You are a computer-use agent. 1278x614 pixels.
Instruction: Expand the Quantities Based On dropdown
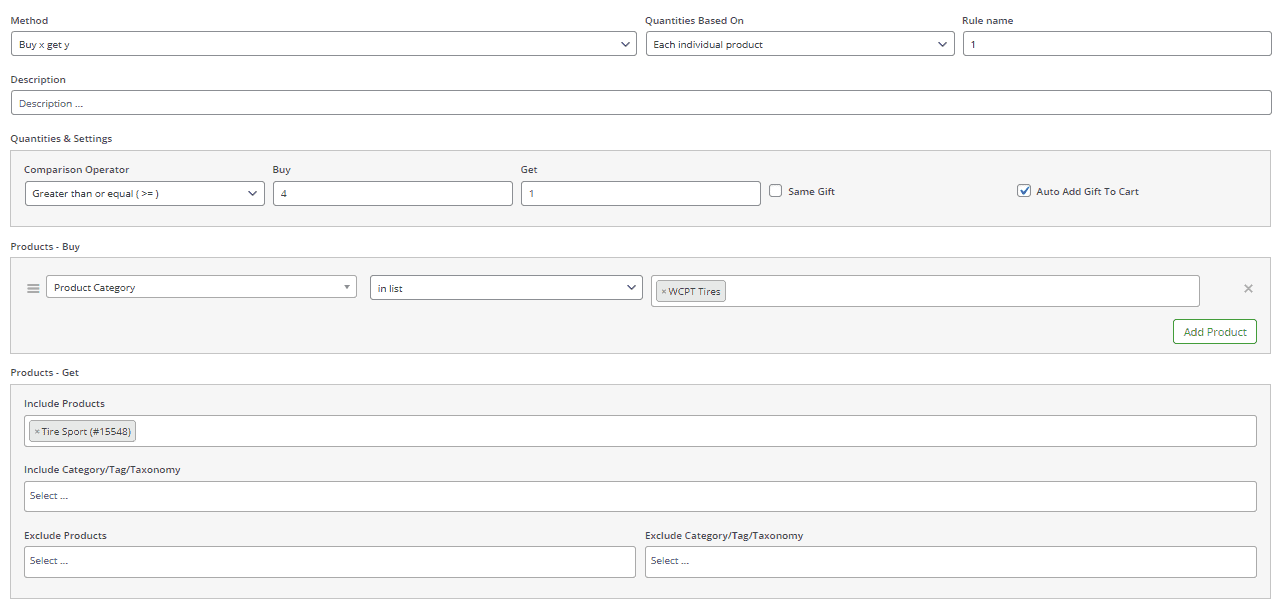799,44
